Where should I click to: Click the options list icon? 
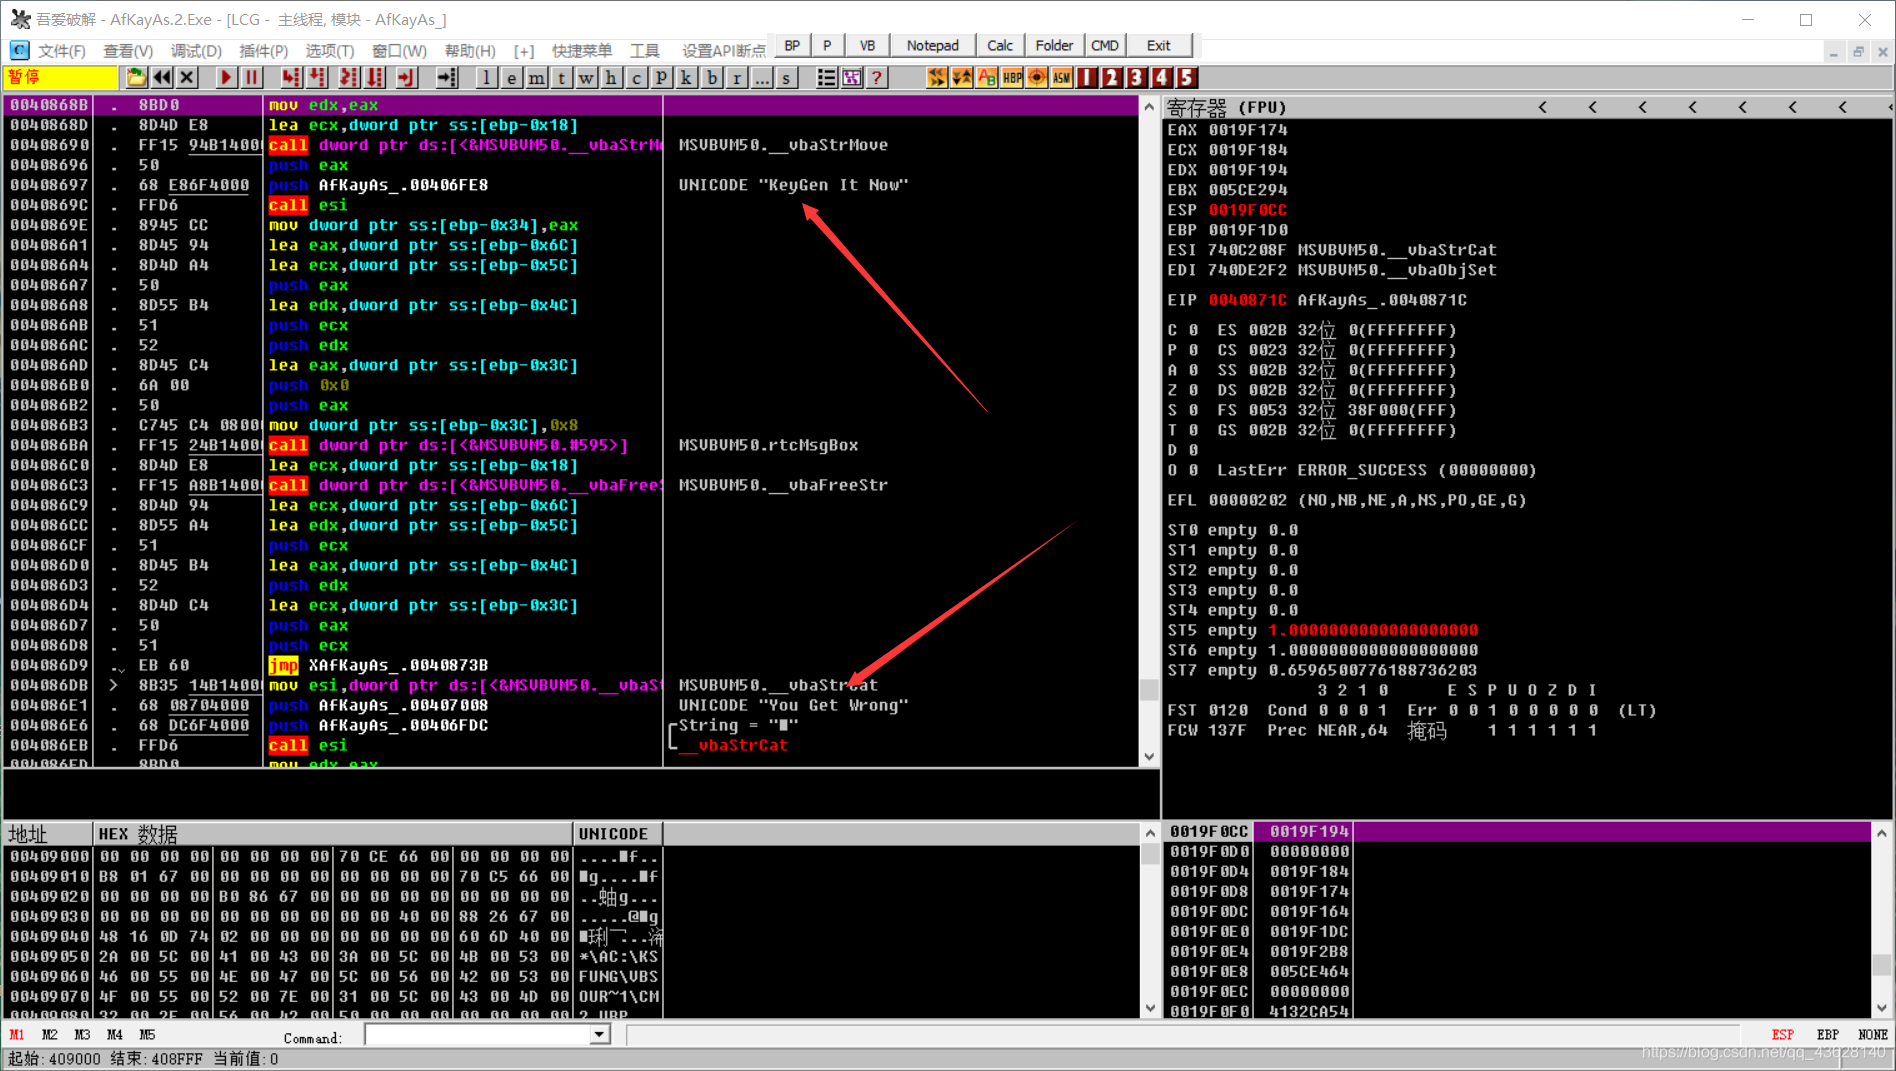click(826, 78)
